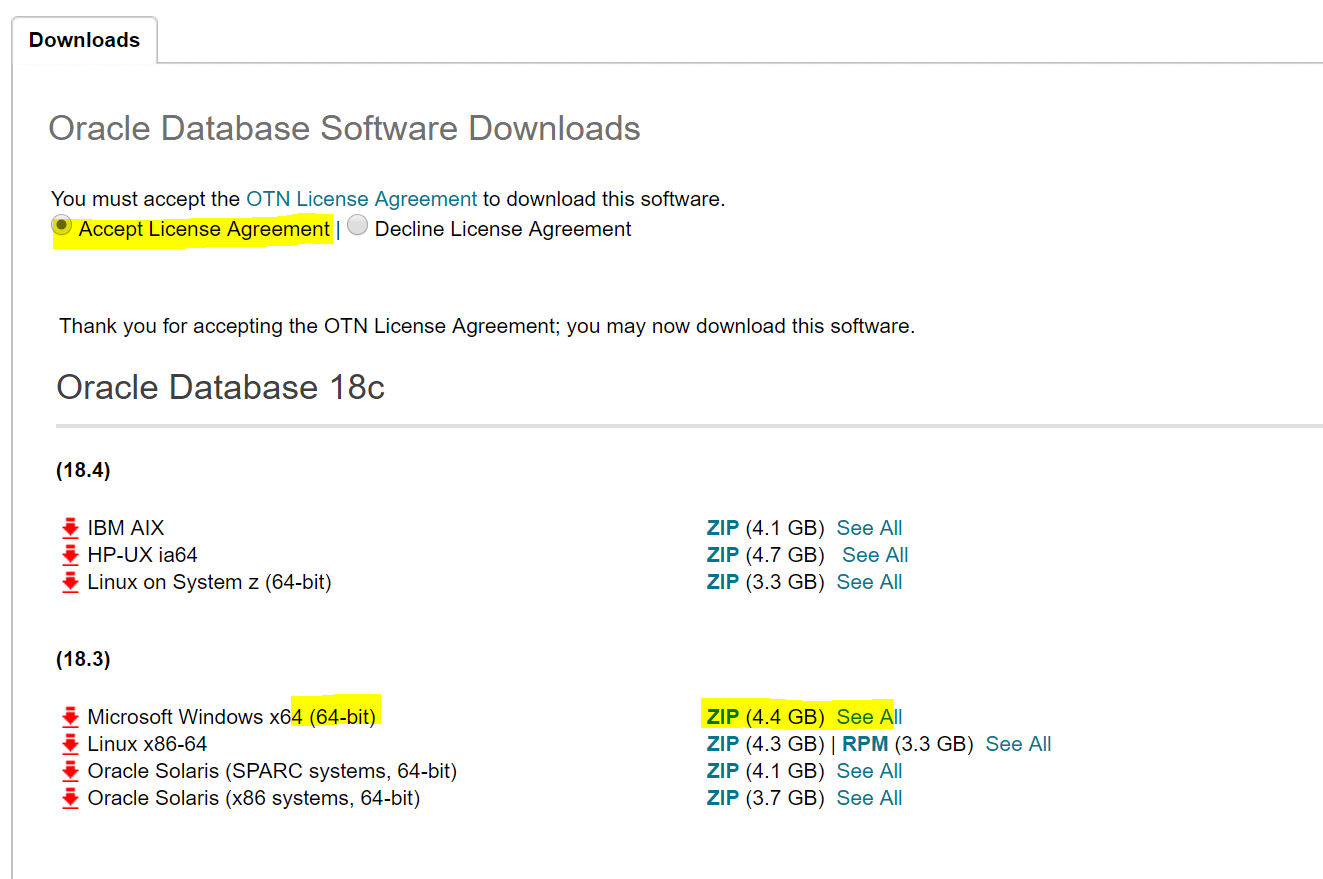Download the ZIP for Microsoft Windows x64
1323x879 pixels.
coord(721,716)
